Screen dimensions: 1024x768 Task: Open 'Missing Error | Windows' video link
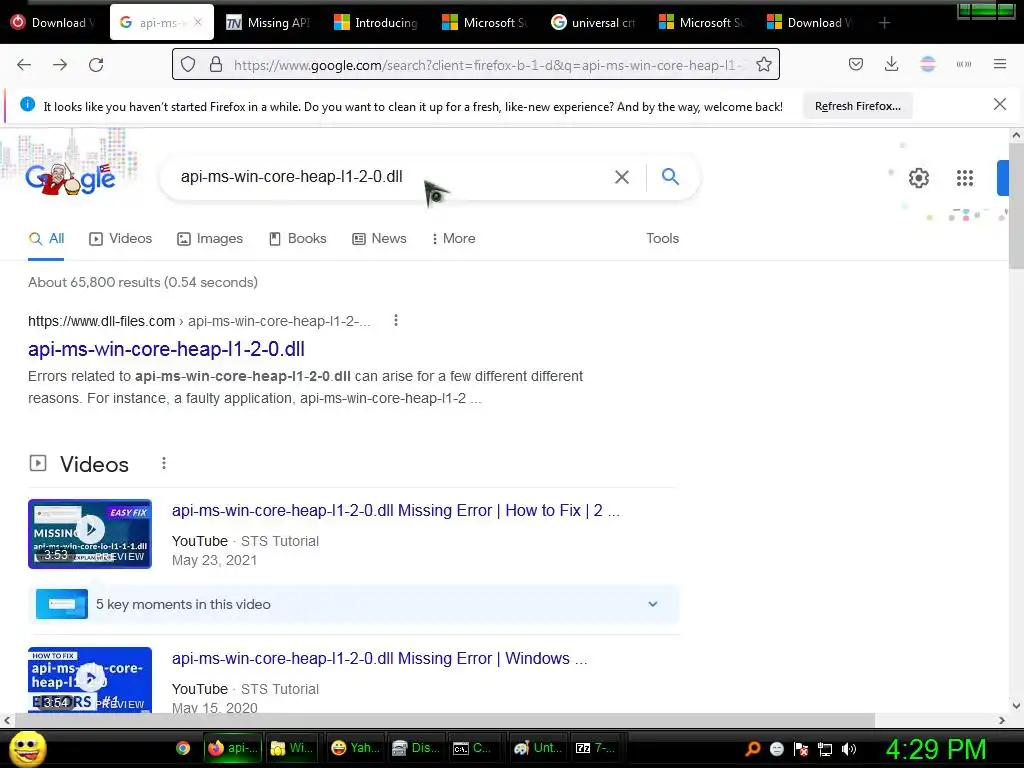coord(379,658)
